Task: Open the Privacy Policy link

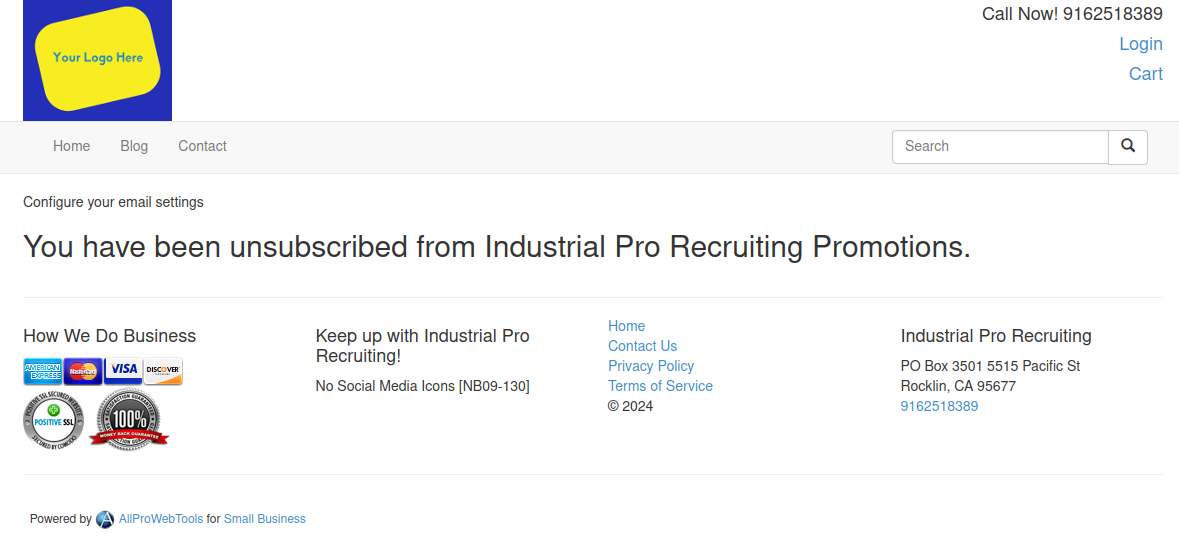Action: click(x=651, y=366)
